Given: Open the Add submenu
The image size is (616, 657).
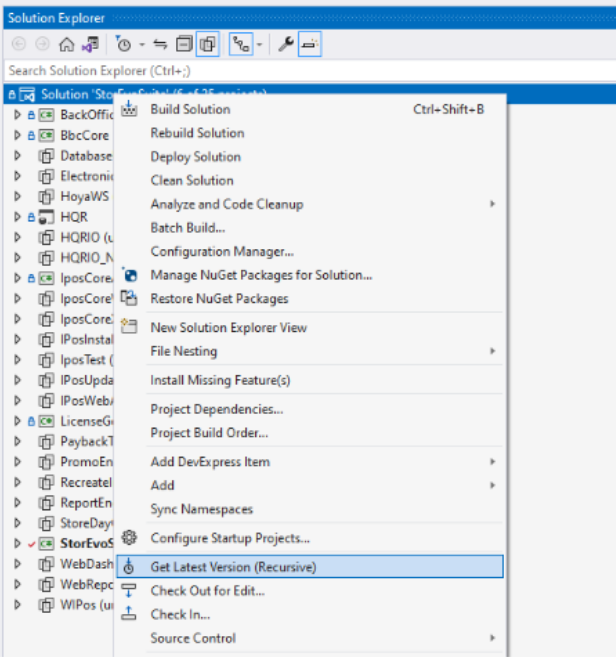Looking at the screenshot, I should [x=310, y=485].
